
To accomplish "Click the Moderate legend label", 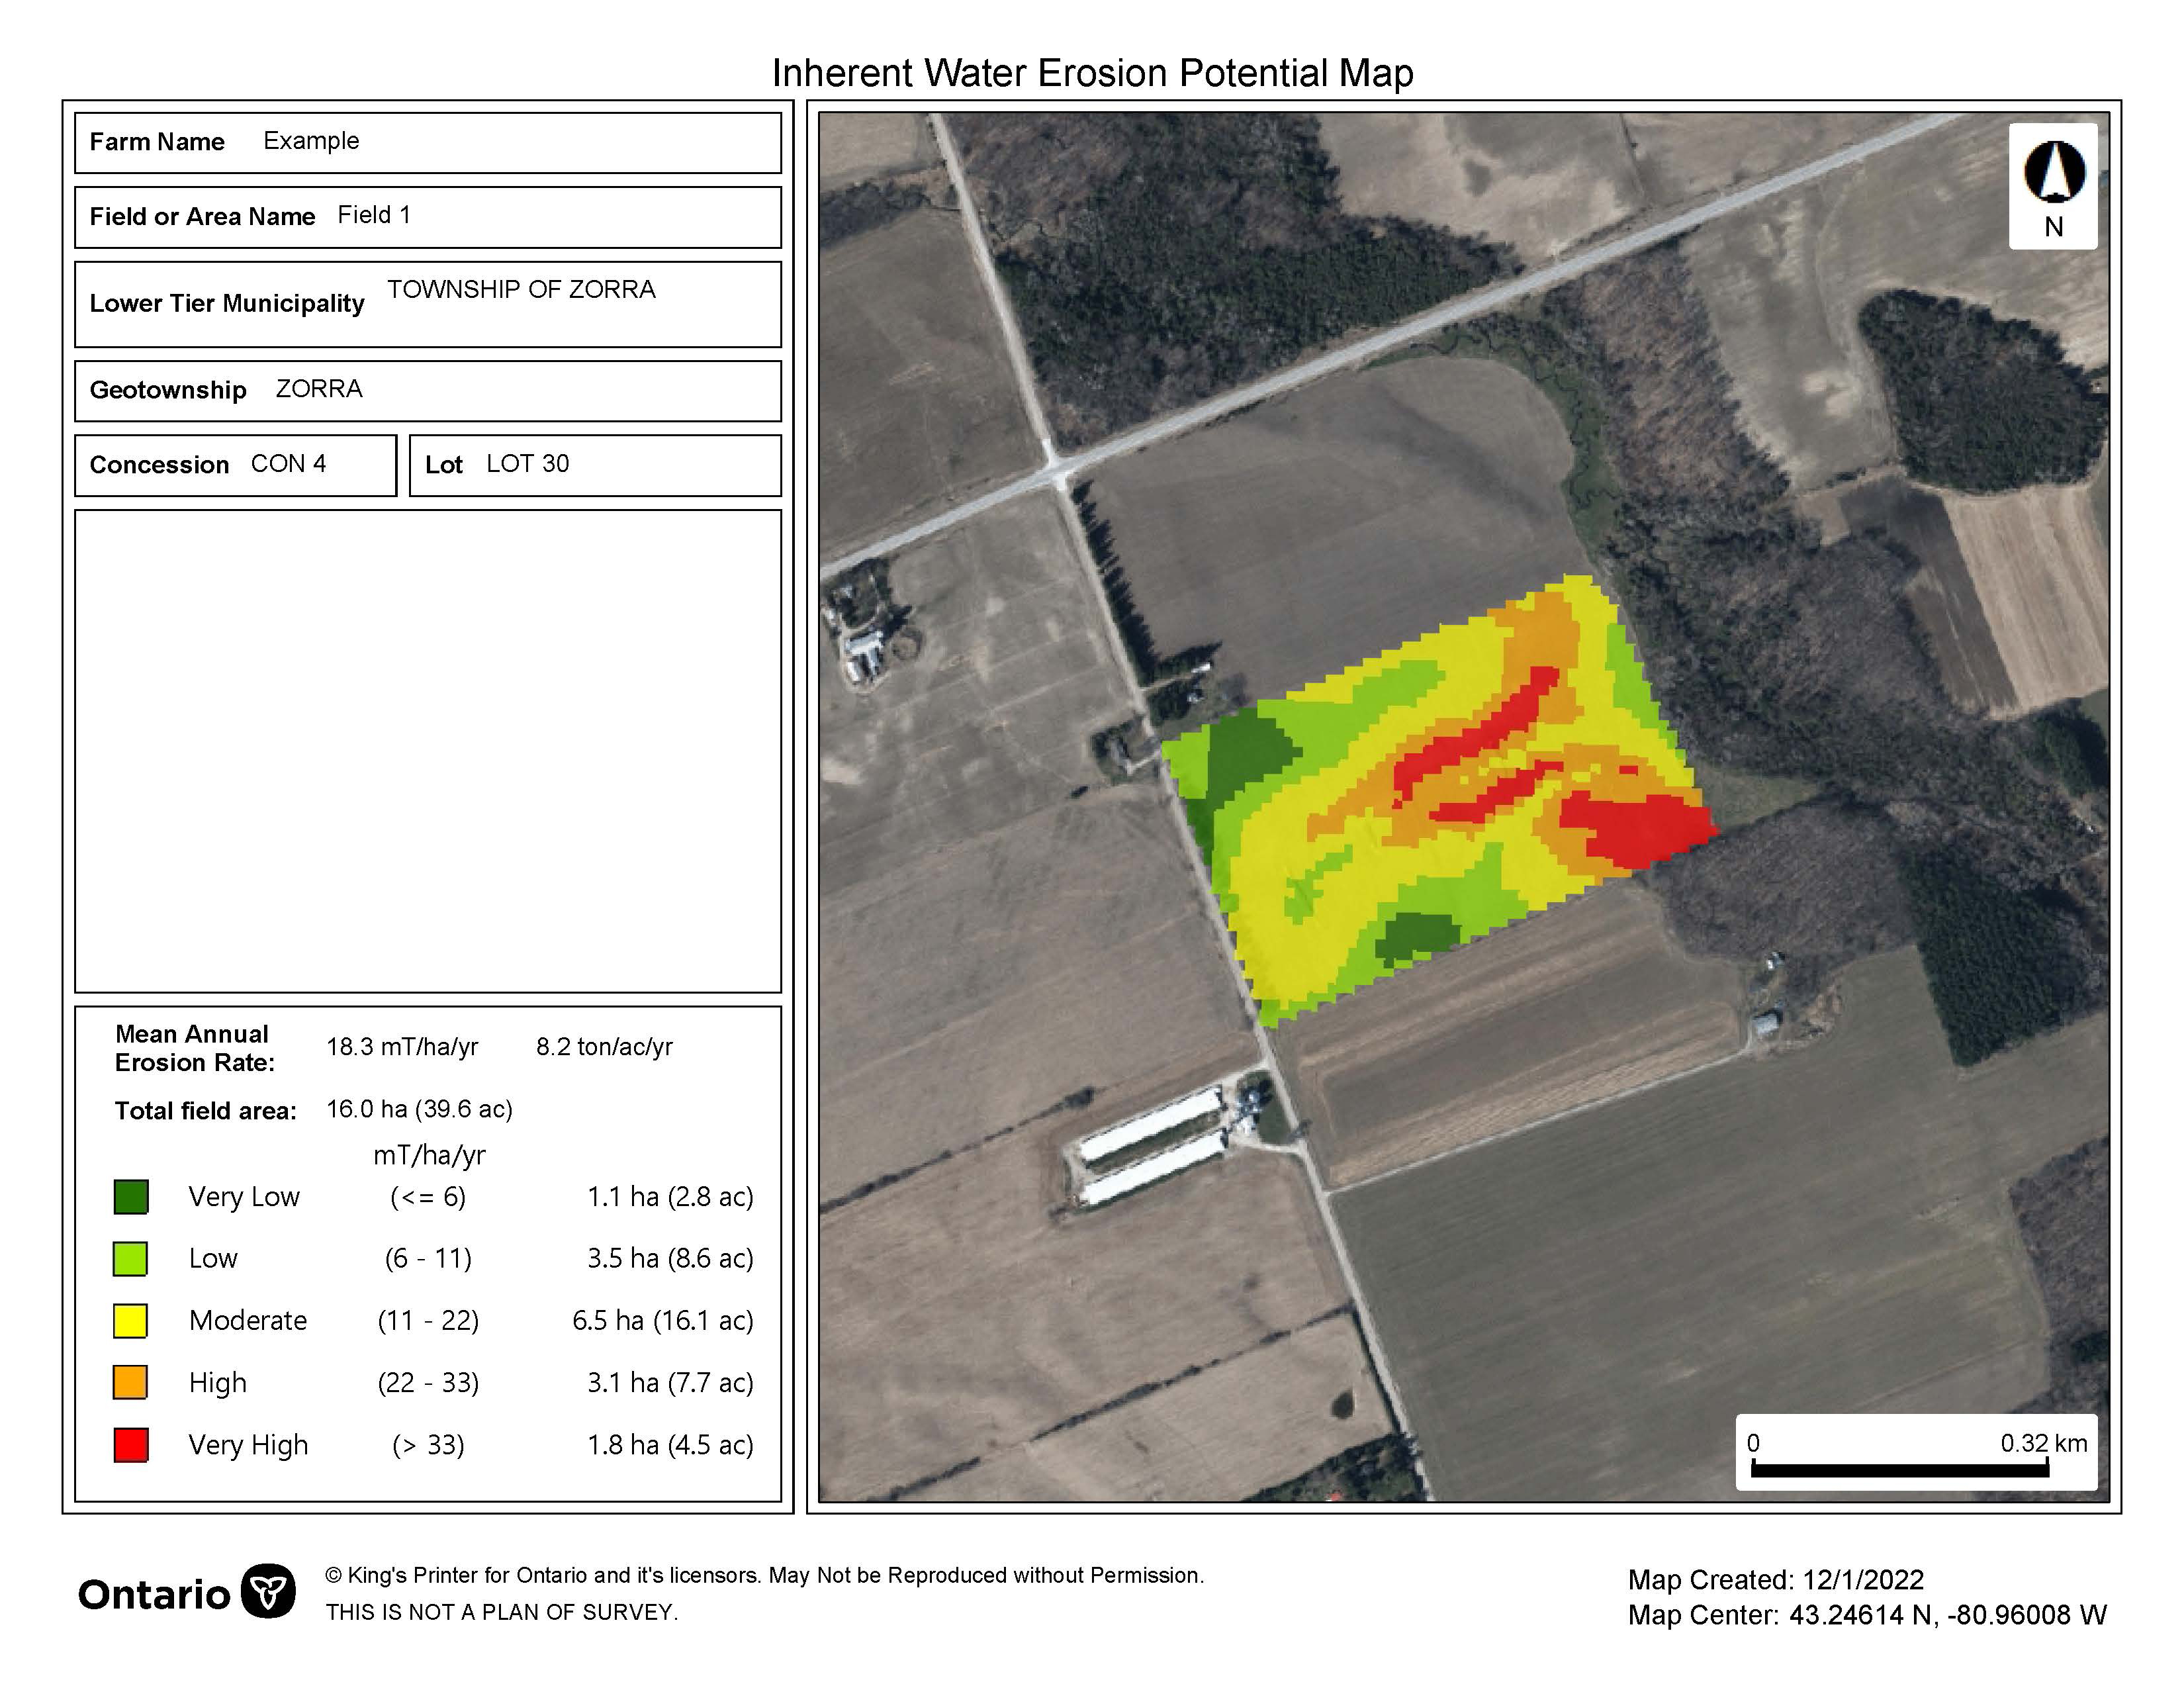I will click(x=248, y=1321).
